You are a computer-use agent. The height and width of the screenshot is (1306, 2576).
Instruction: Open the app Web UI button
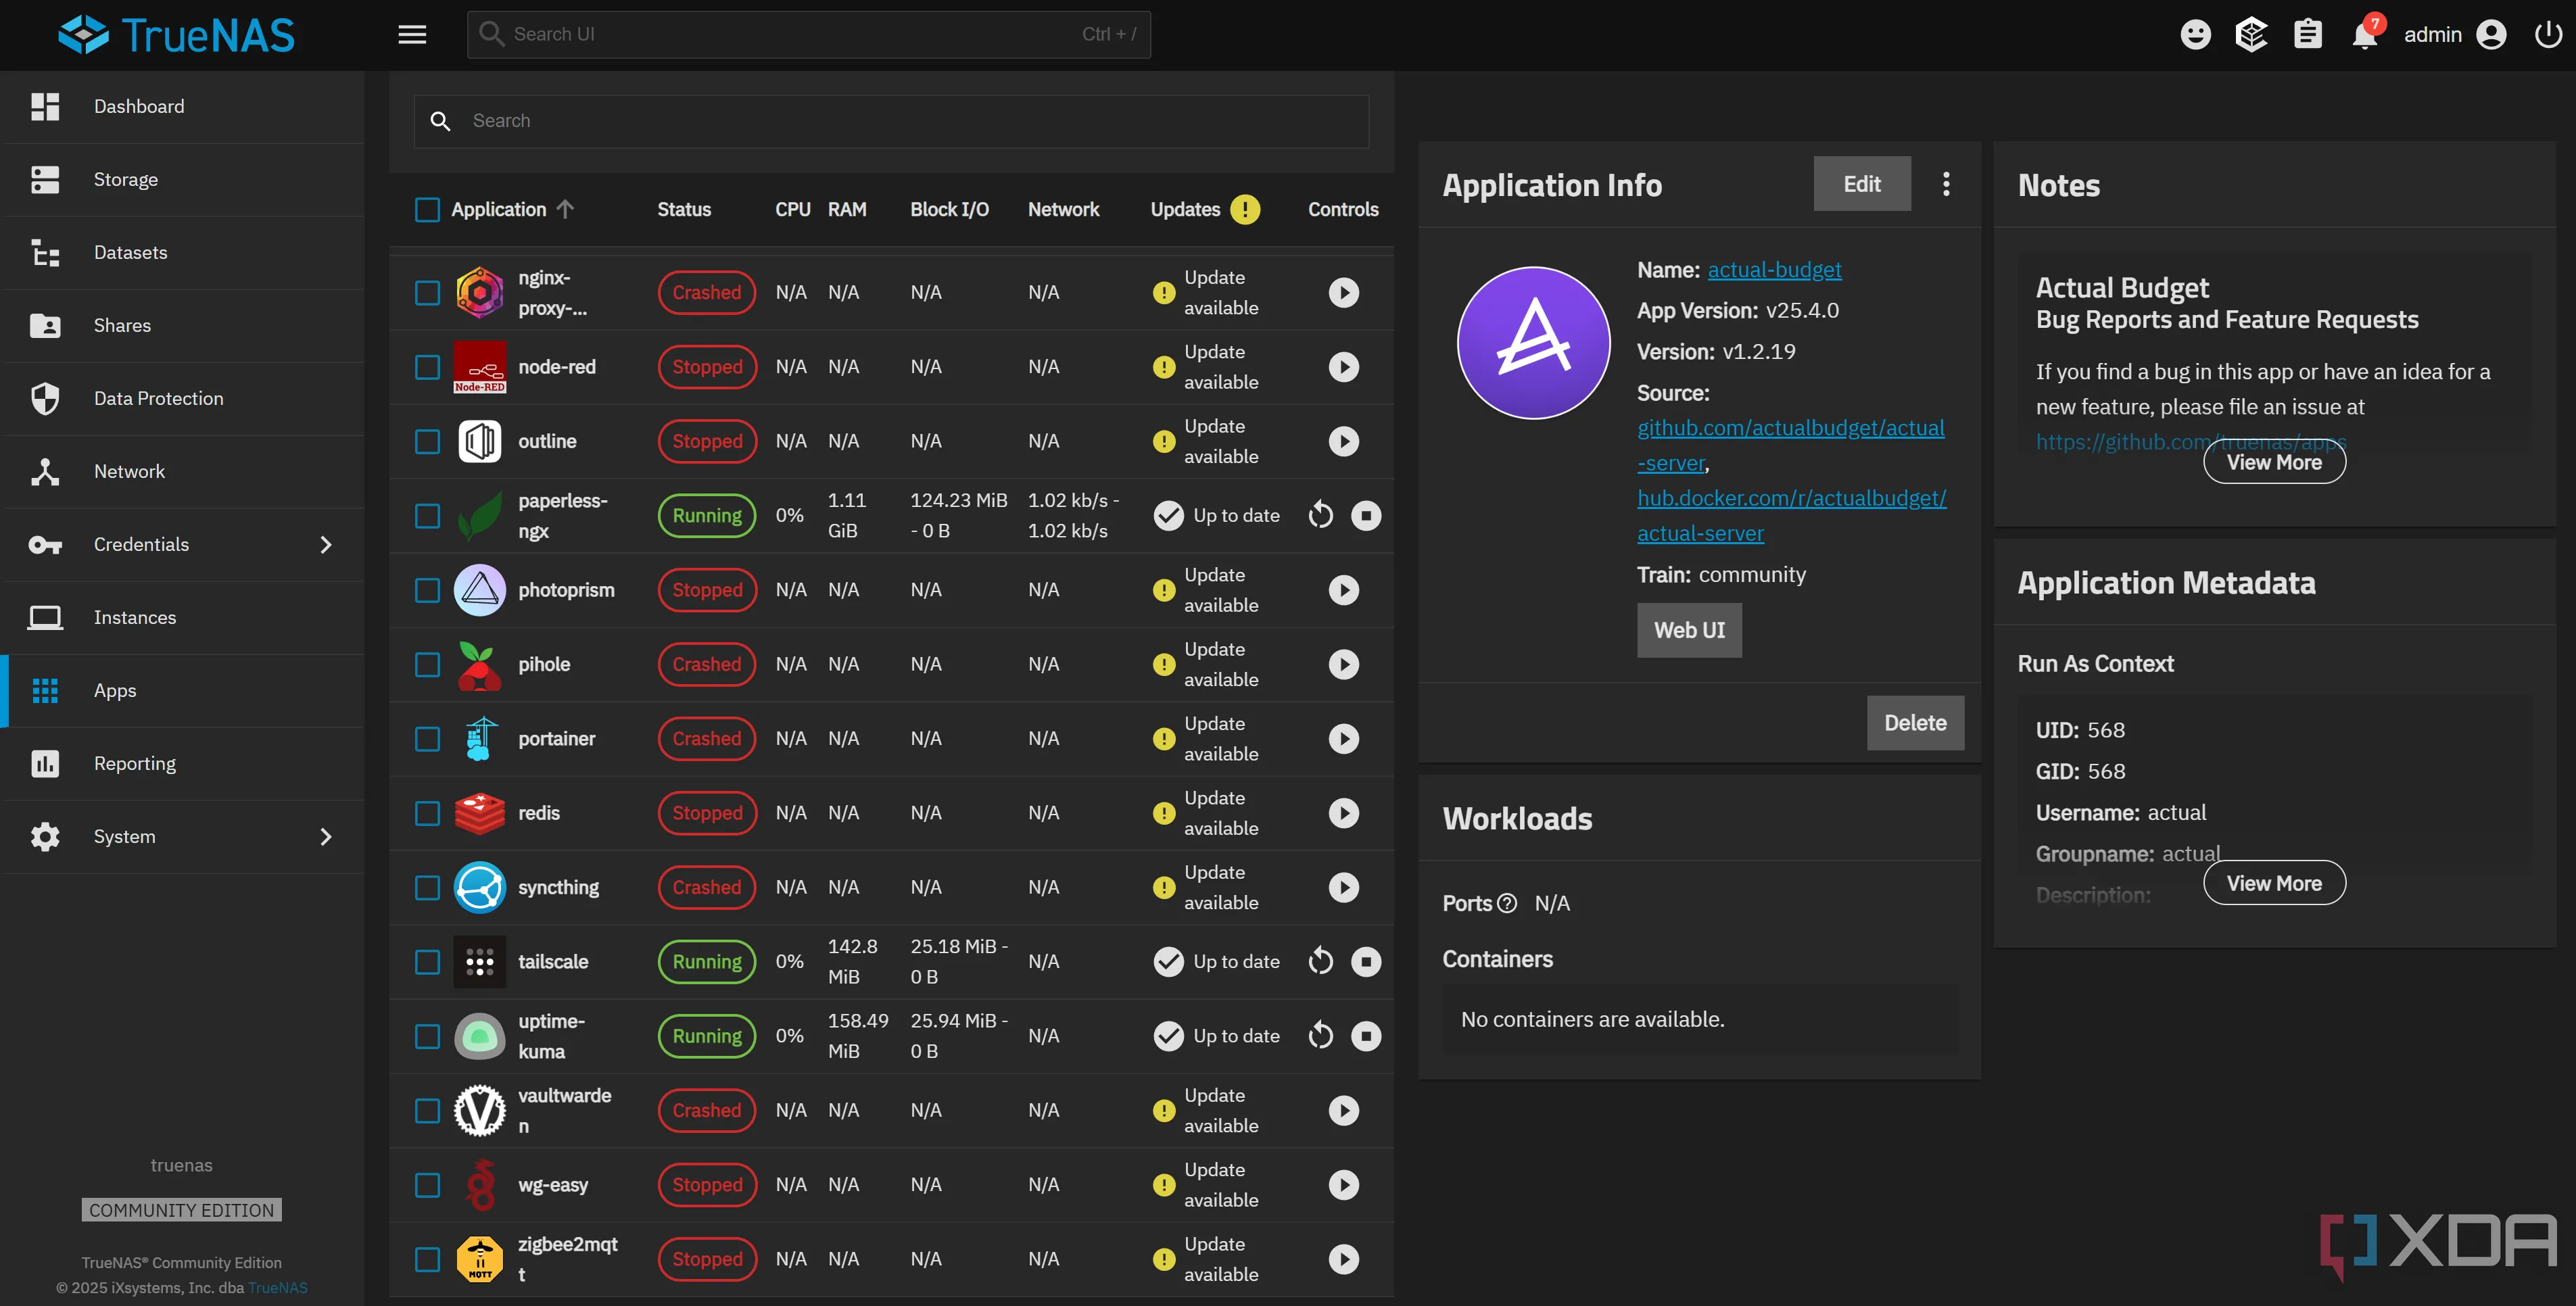point(1689,630)
